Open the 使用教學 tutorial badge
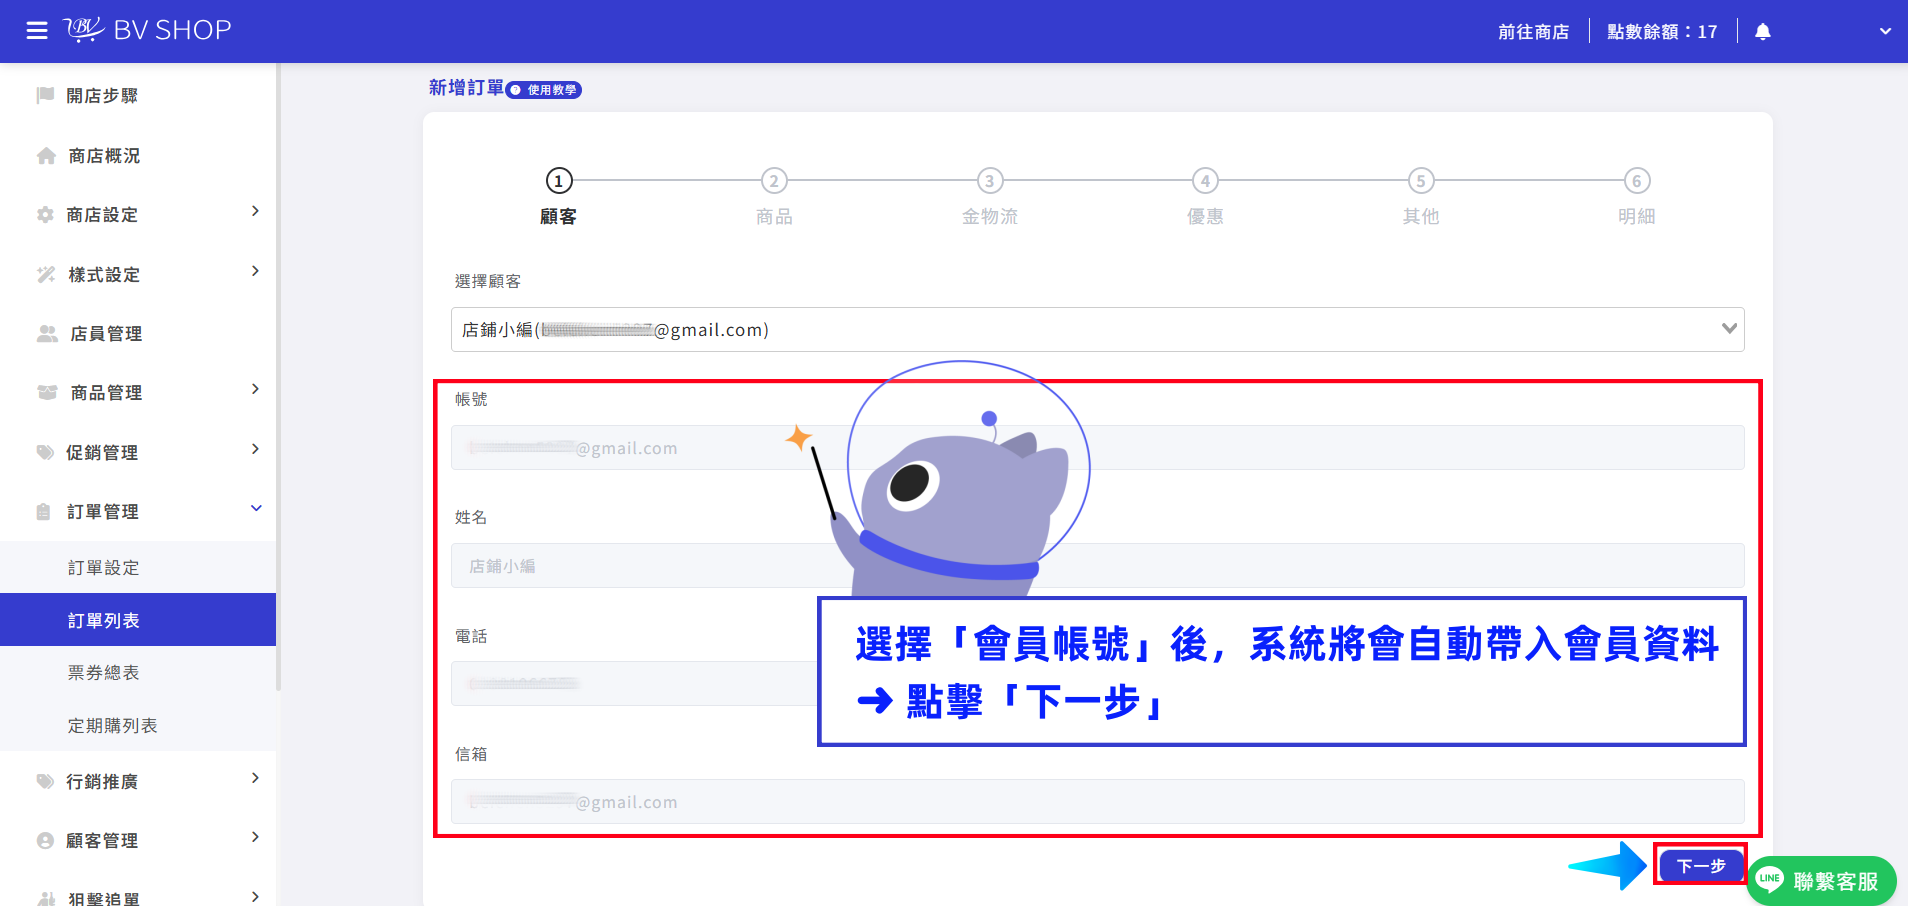 544,90
